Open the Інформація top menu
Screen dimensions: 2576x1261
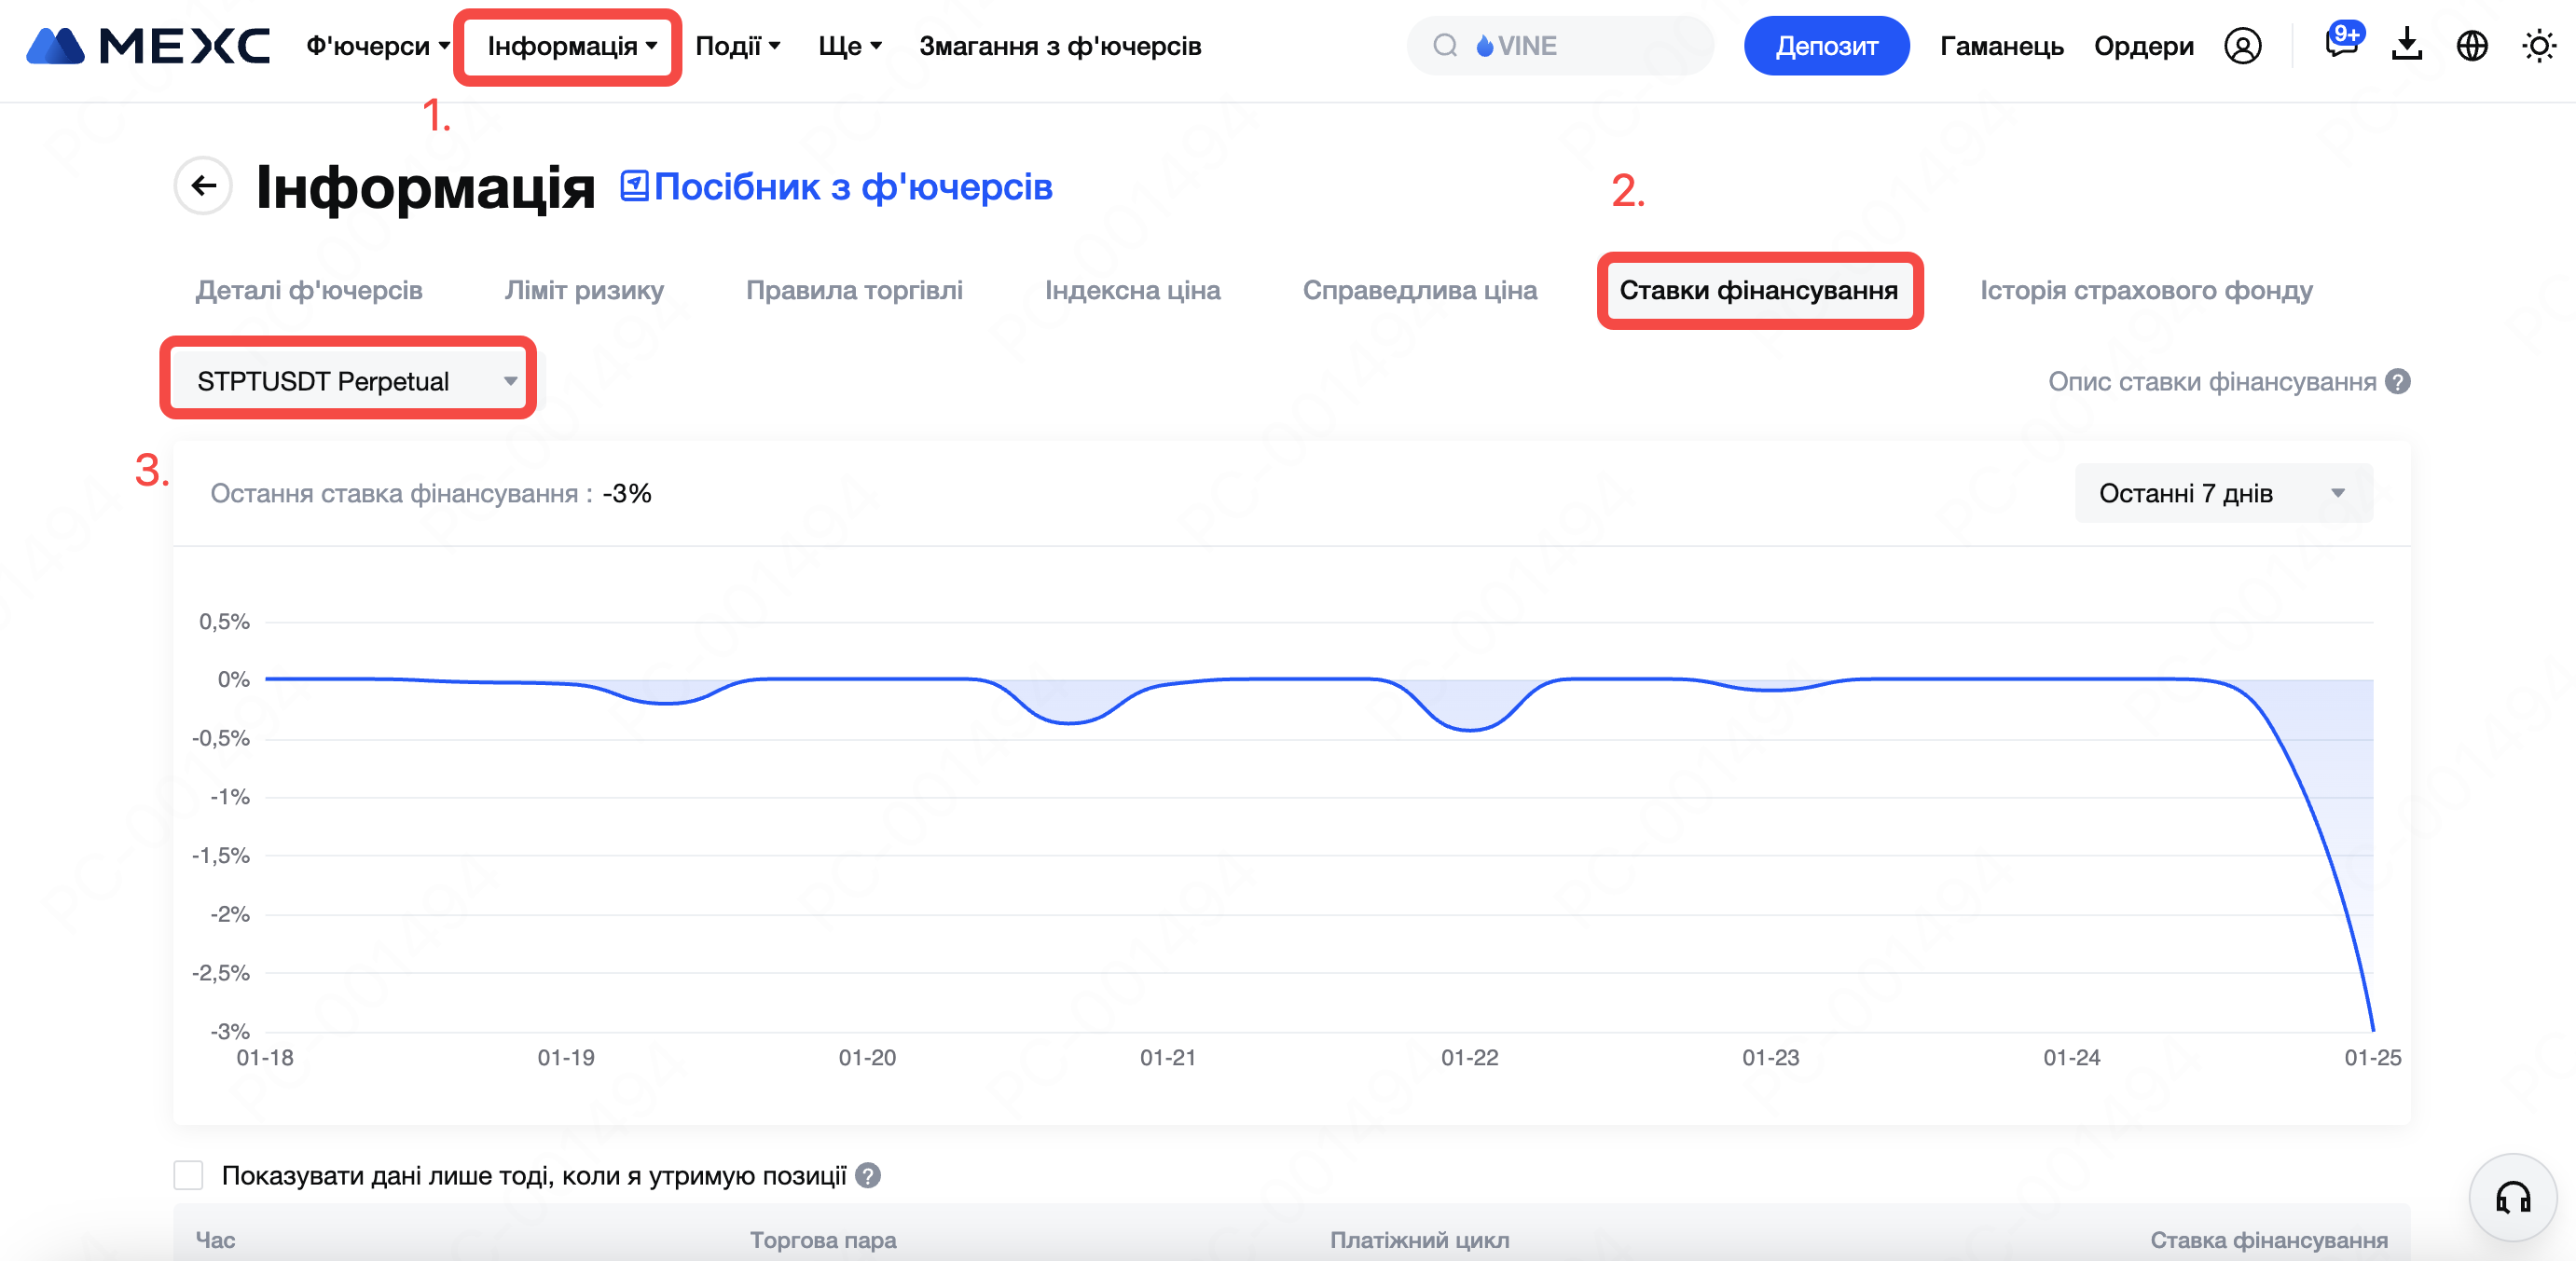pos(570,46)
